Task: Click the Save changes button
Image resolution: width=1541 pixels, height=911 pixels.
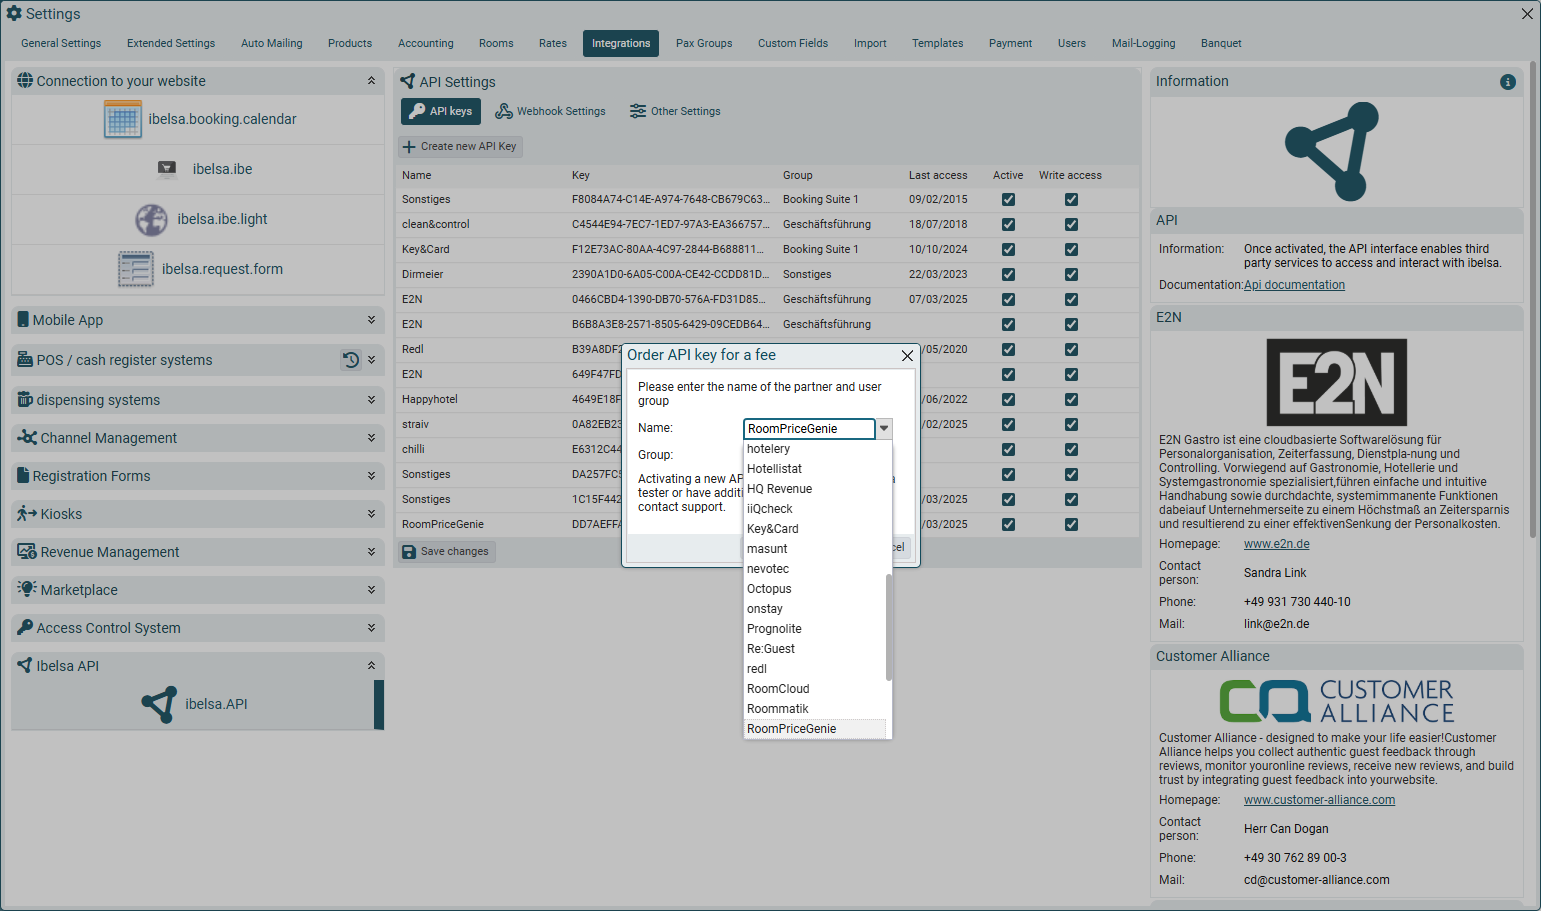Action: click(x=446, y=551)
